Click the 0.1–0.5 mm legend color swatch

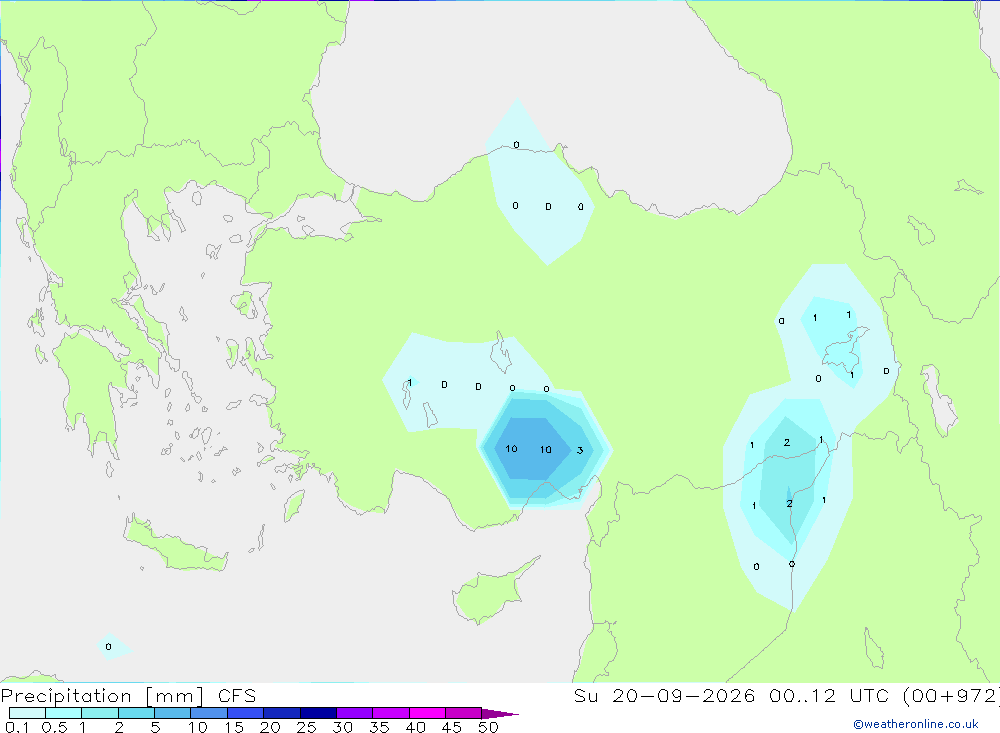click(x=27, y=713)
